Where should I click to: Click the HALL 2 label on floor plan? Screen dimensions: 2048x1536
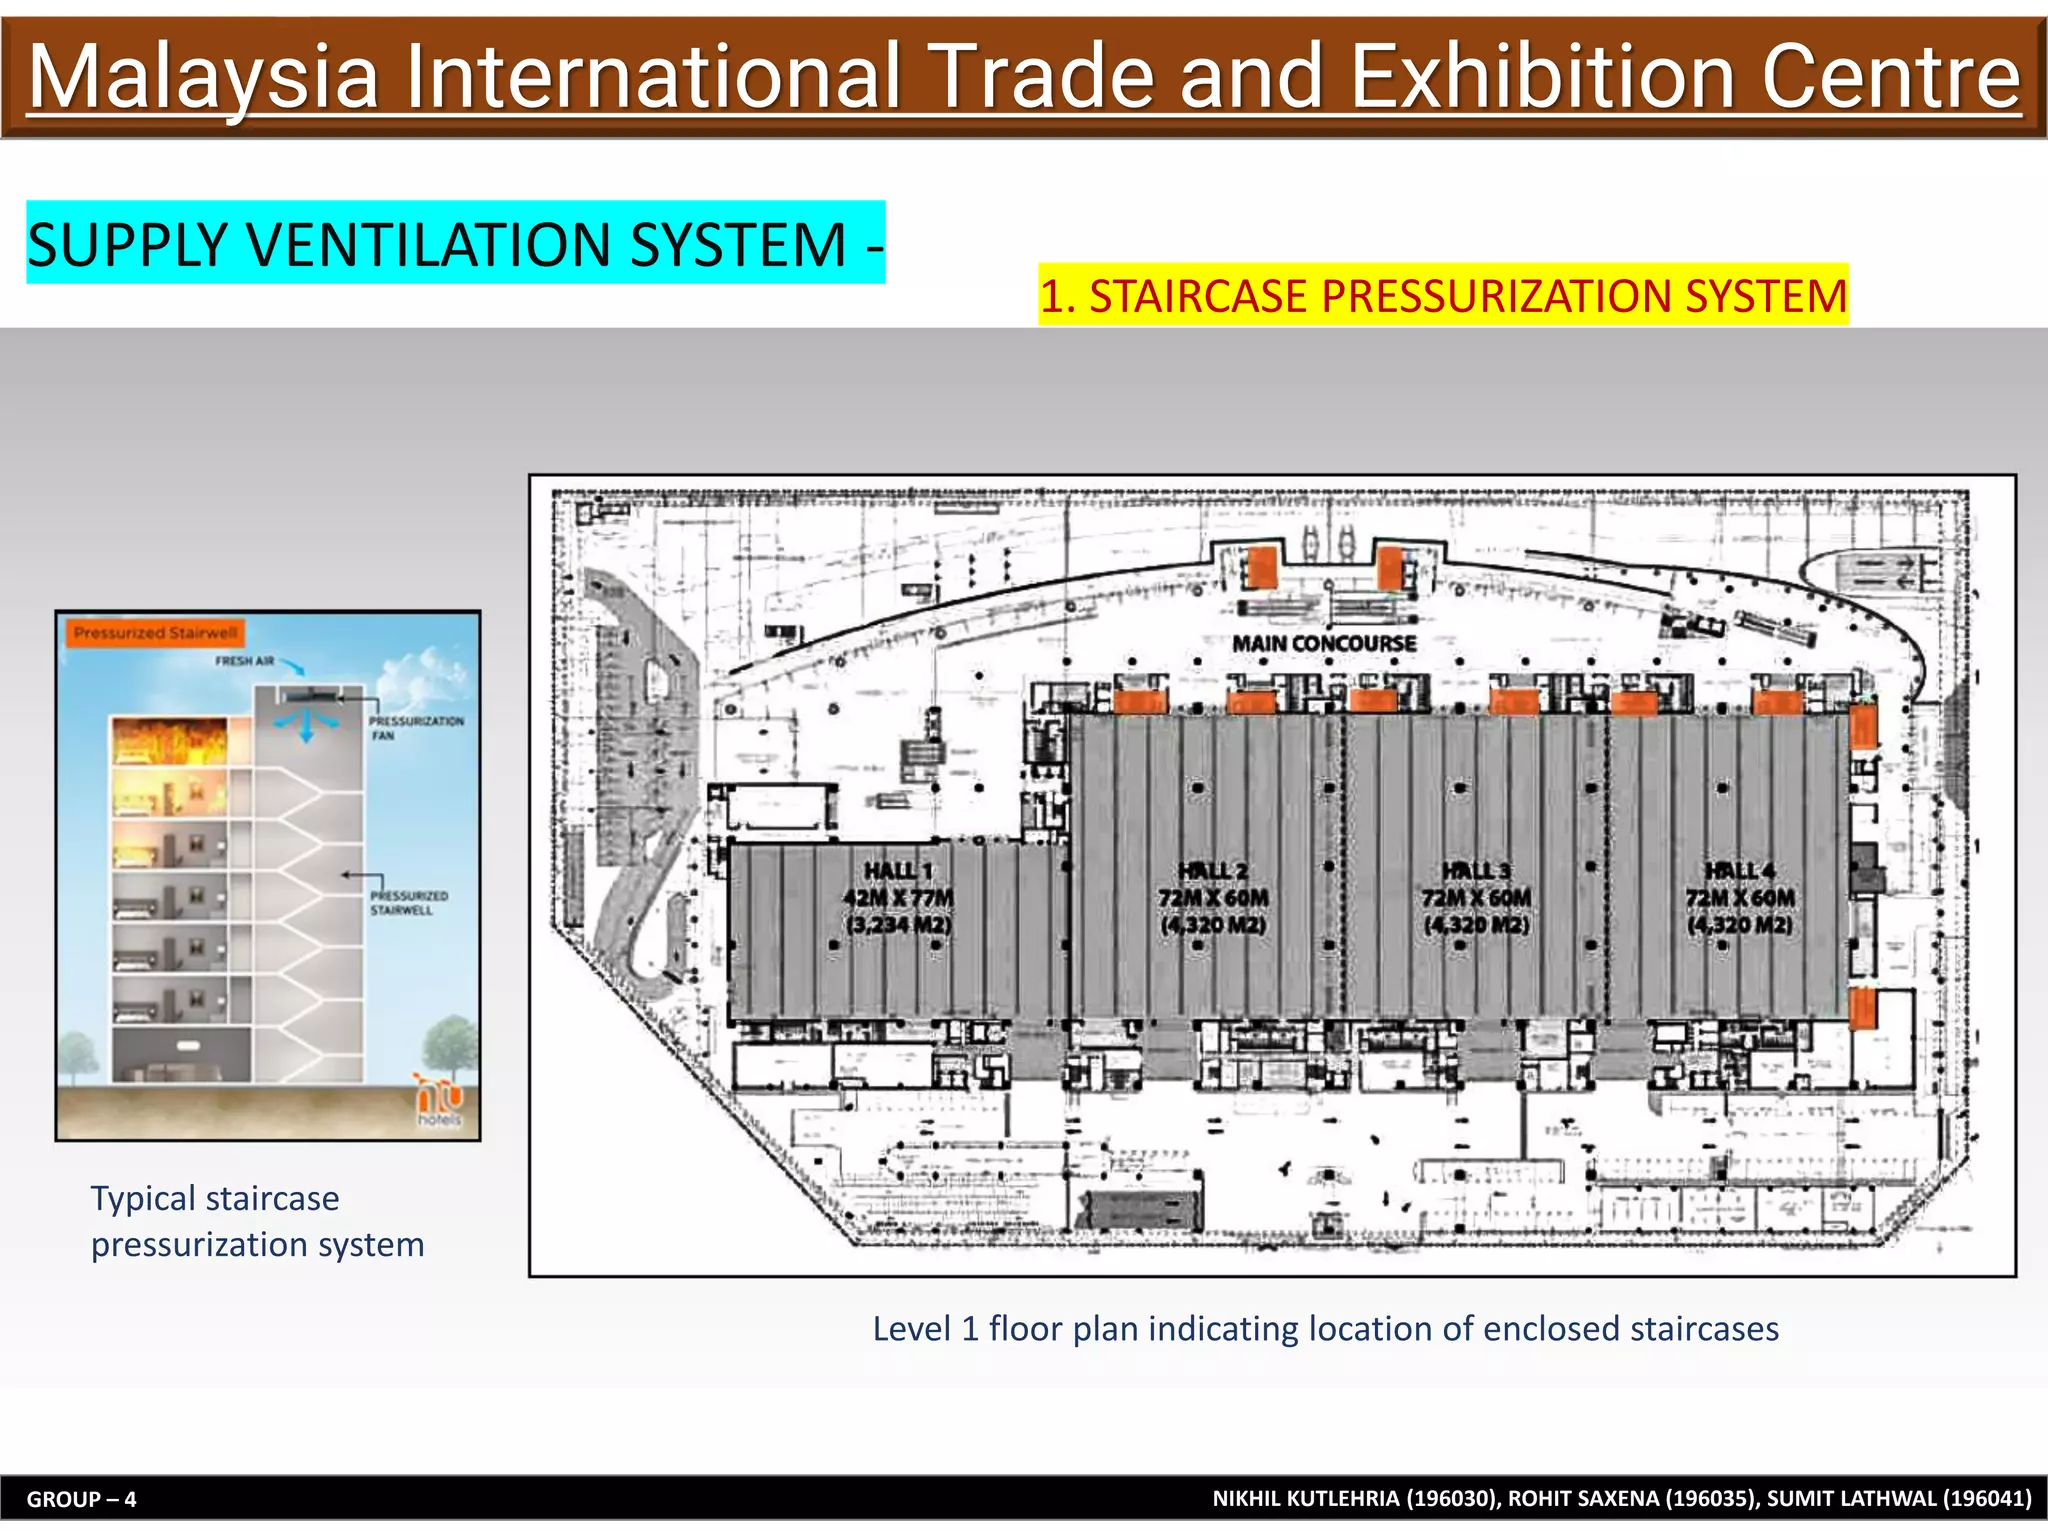click(x=1213, y=897)
